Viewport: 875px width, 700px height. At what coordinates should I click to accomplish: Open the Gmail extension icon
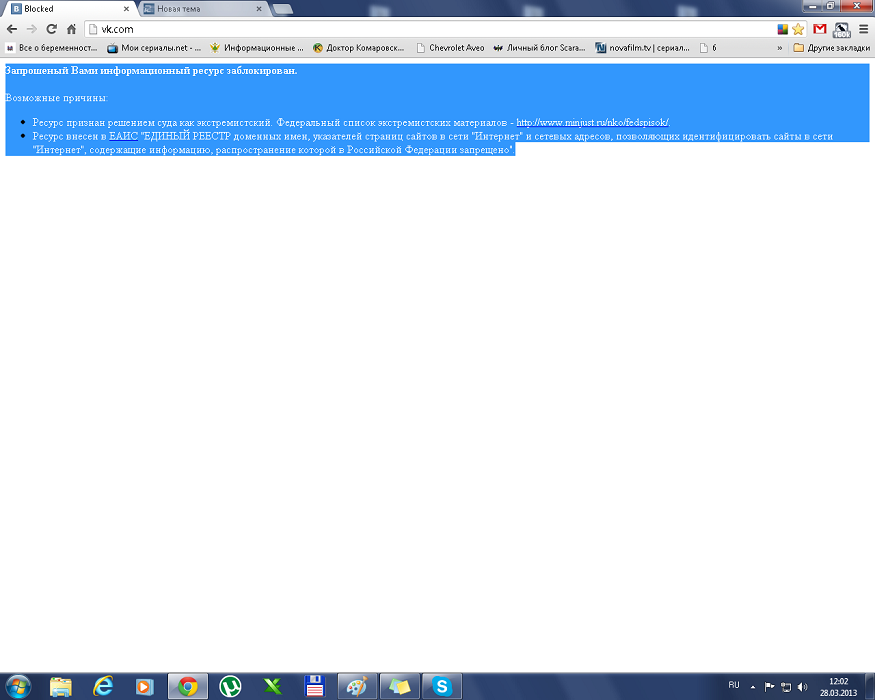click(820, 29)
